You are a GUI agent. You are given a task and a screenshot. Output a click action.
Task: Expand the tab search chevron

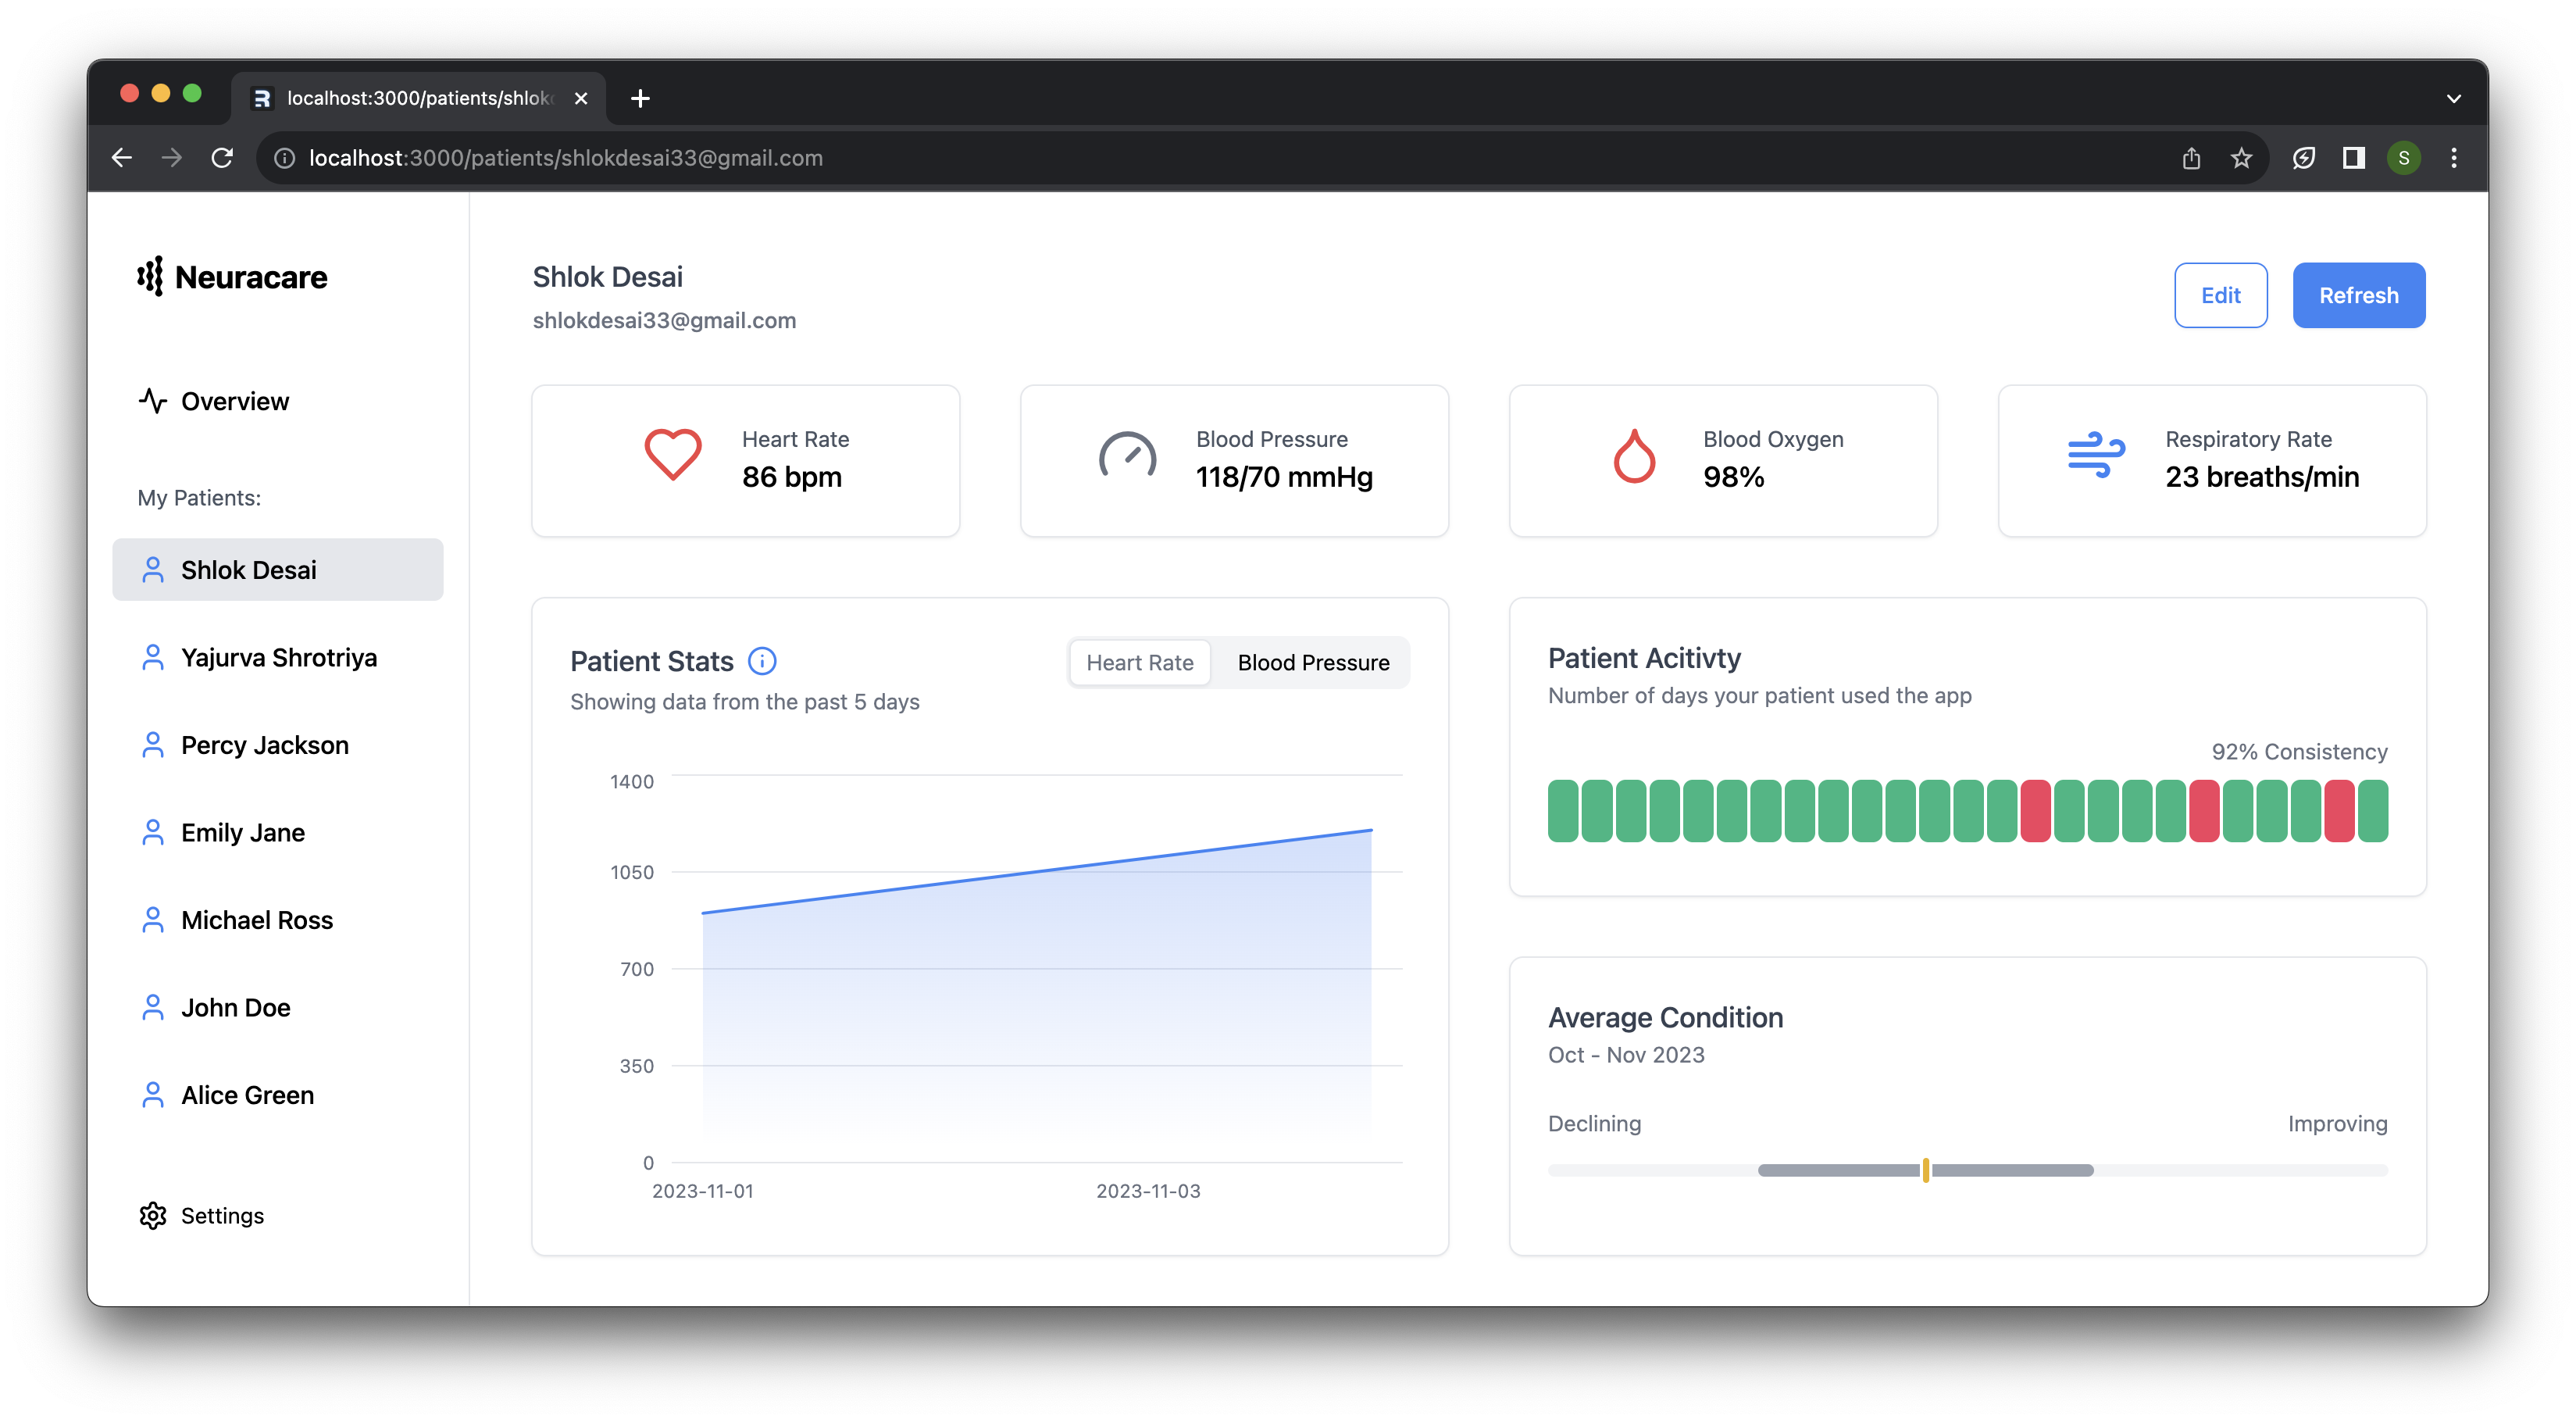(x=2453, y=98)
